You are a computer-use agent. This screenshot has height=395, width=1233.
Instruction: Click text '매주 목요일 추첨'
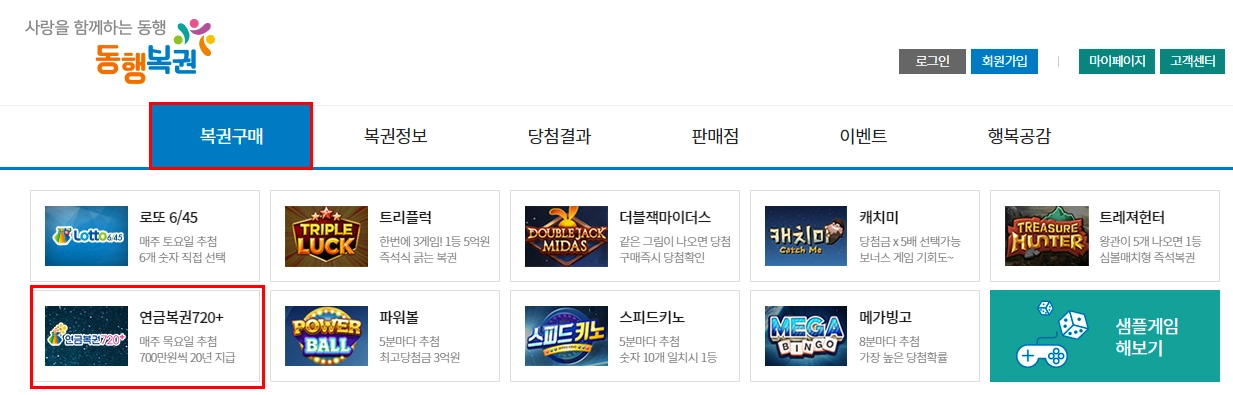178,341
